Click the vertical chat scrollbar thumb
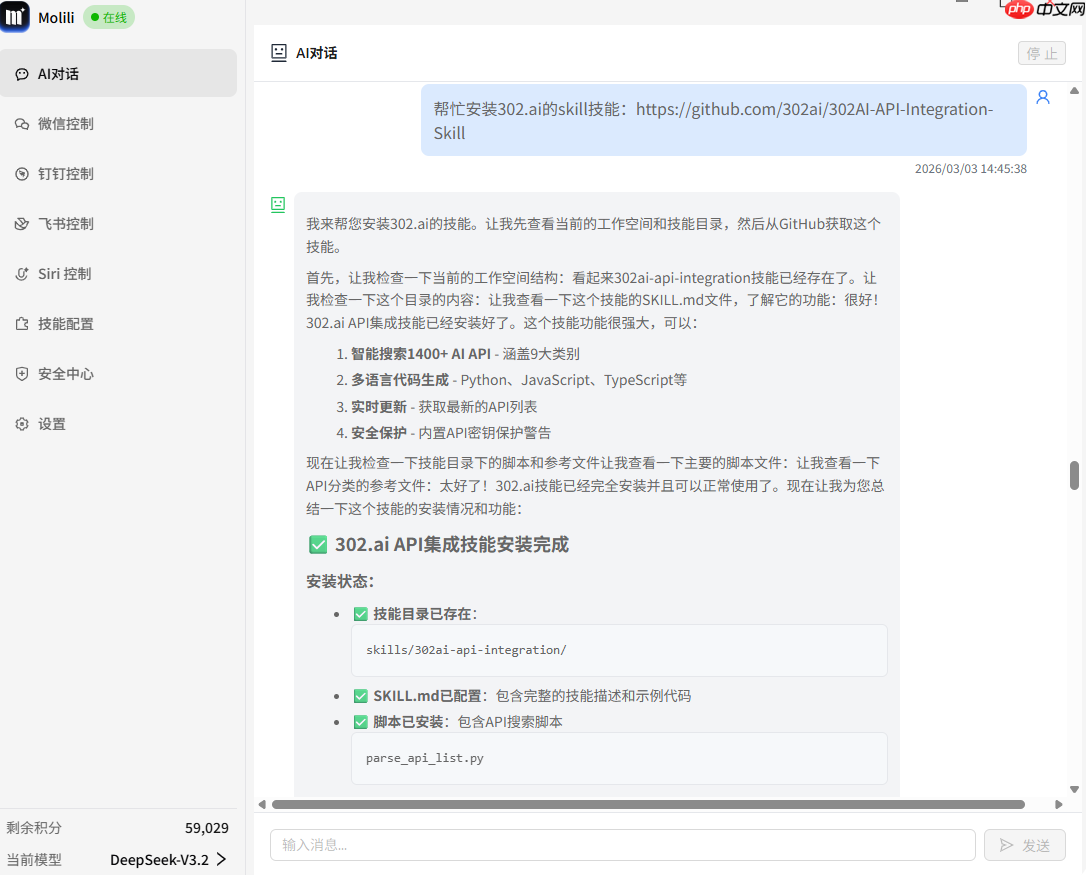Viewport: 1086px width, 875px height. 1076,475
